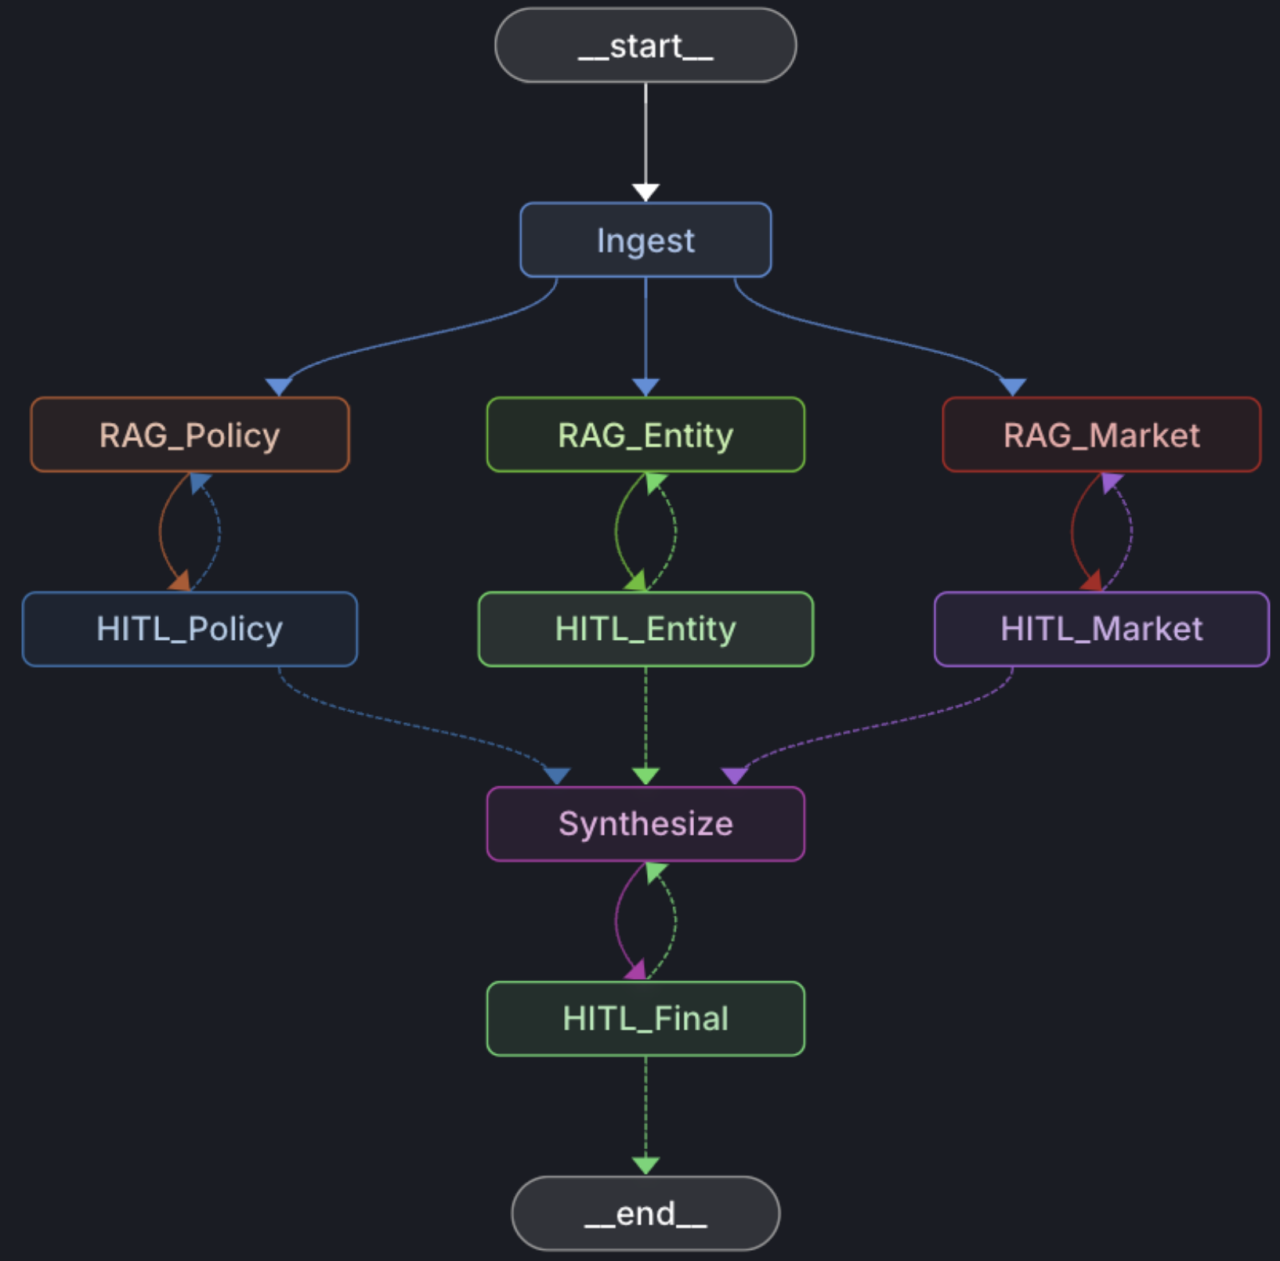The image size is (1280, 1261).
Task: Select the RAG_Market node
Action: point(1100,434)
